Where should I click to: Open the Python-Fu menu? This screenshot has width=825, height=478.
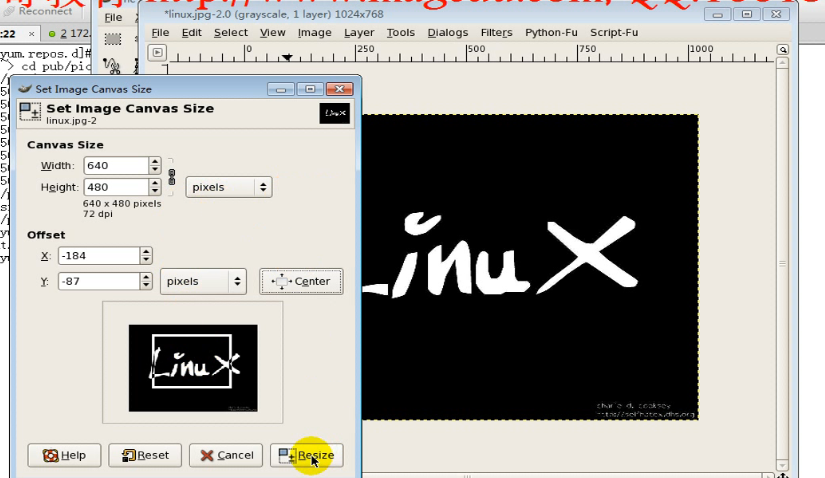[551, 33]
